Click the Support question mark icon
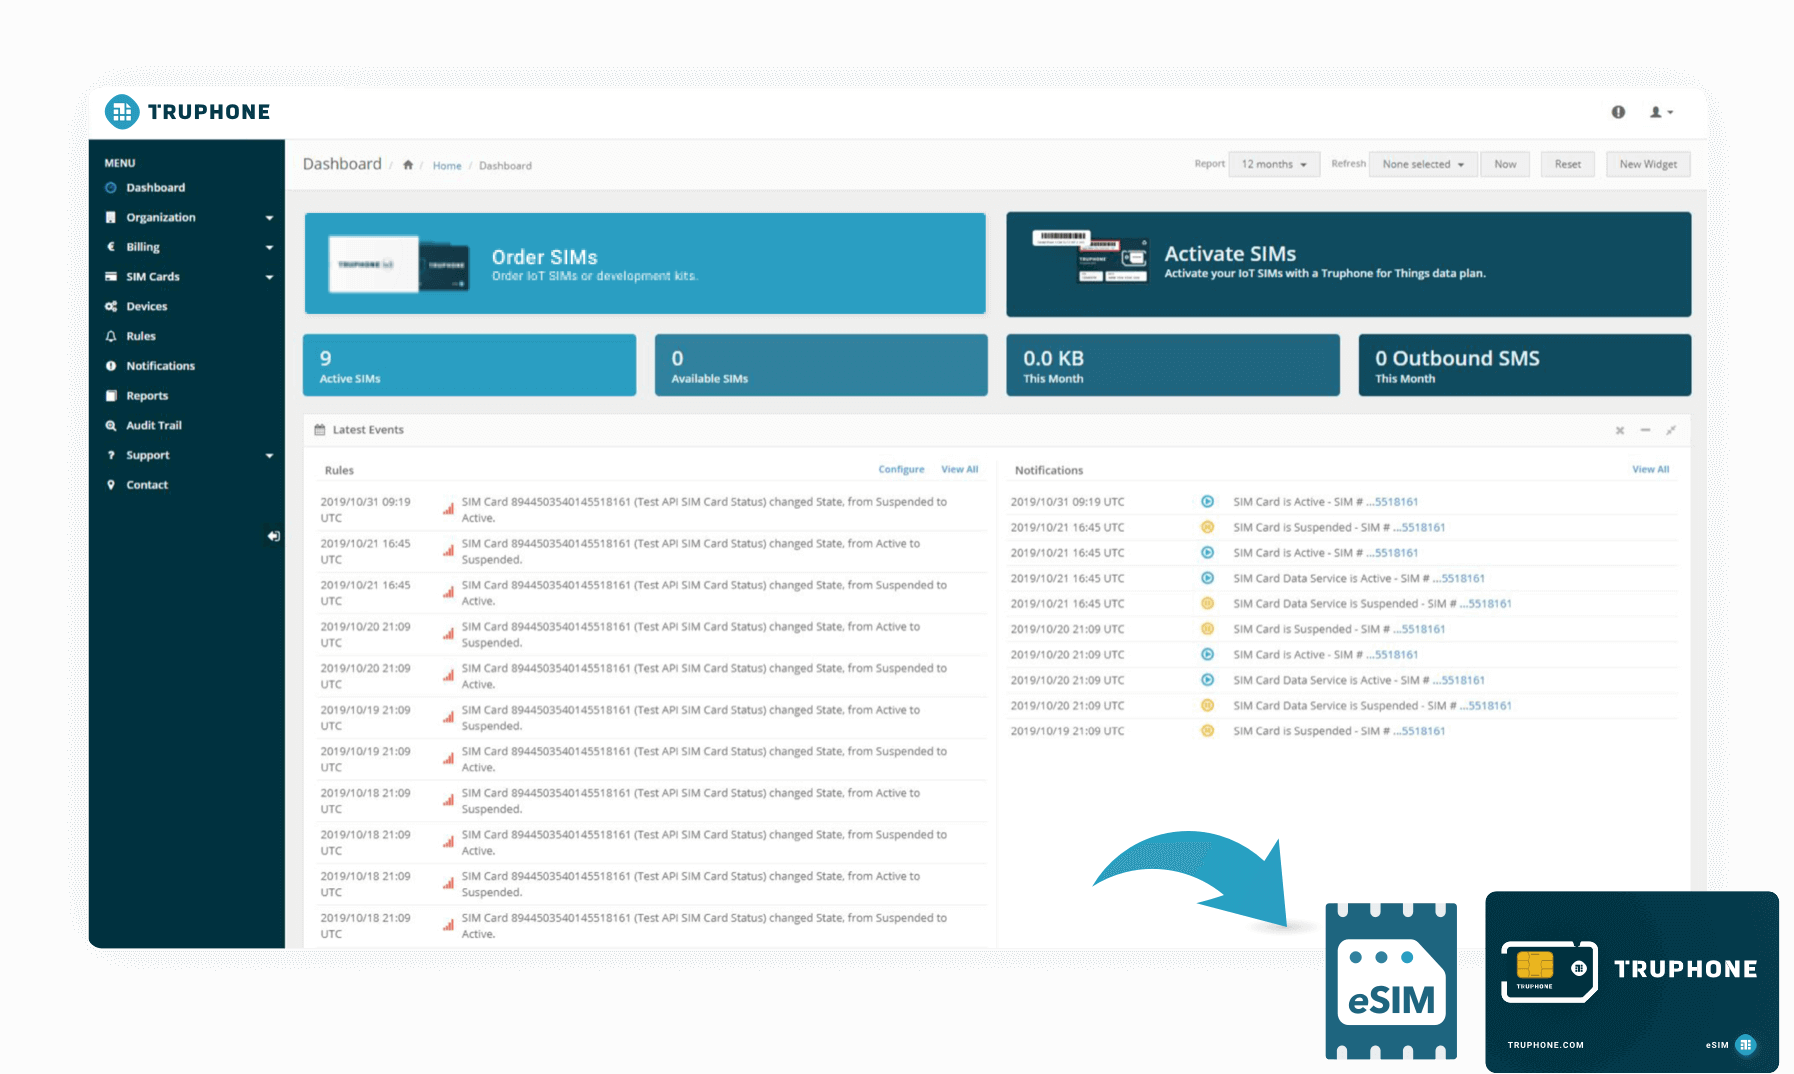Image resolution: width=1794 pixels, height=1074 pixels. pos(111,455)
